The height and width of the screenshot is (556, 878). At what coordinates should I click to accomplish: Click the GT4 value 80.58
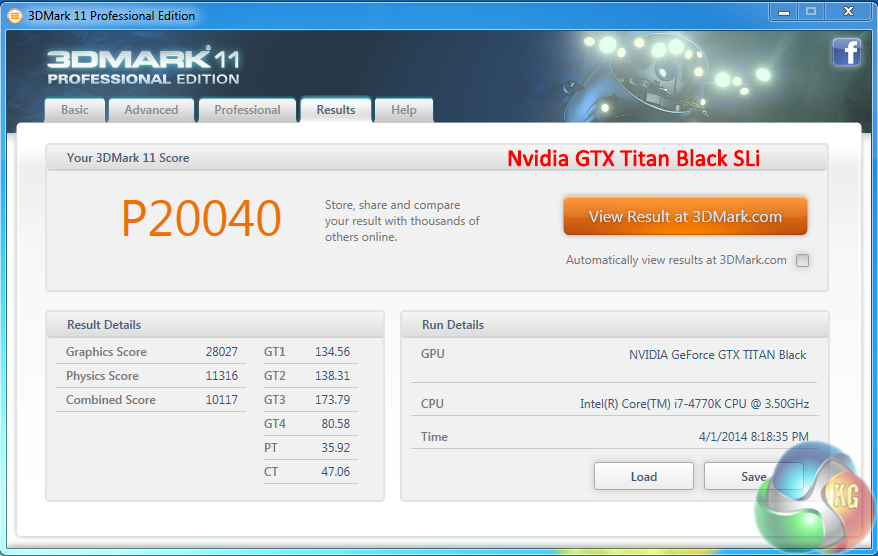click(336, 424)
